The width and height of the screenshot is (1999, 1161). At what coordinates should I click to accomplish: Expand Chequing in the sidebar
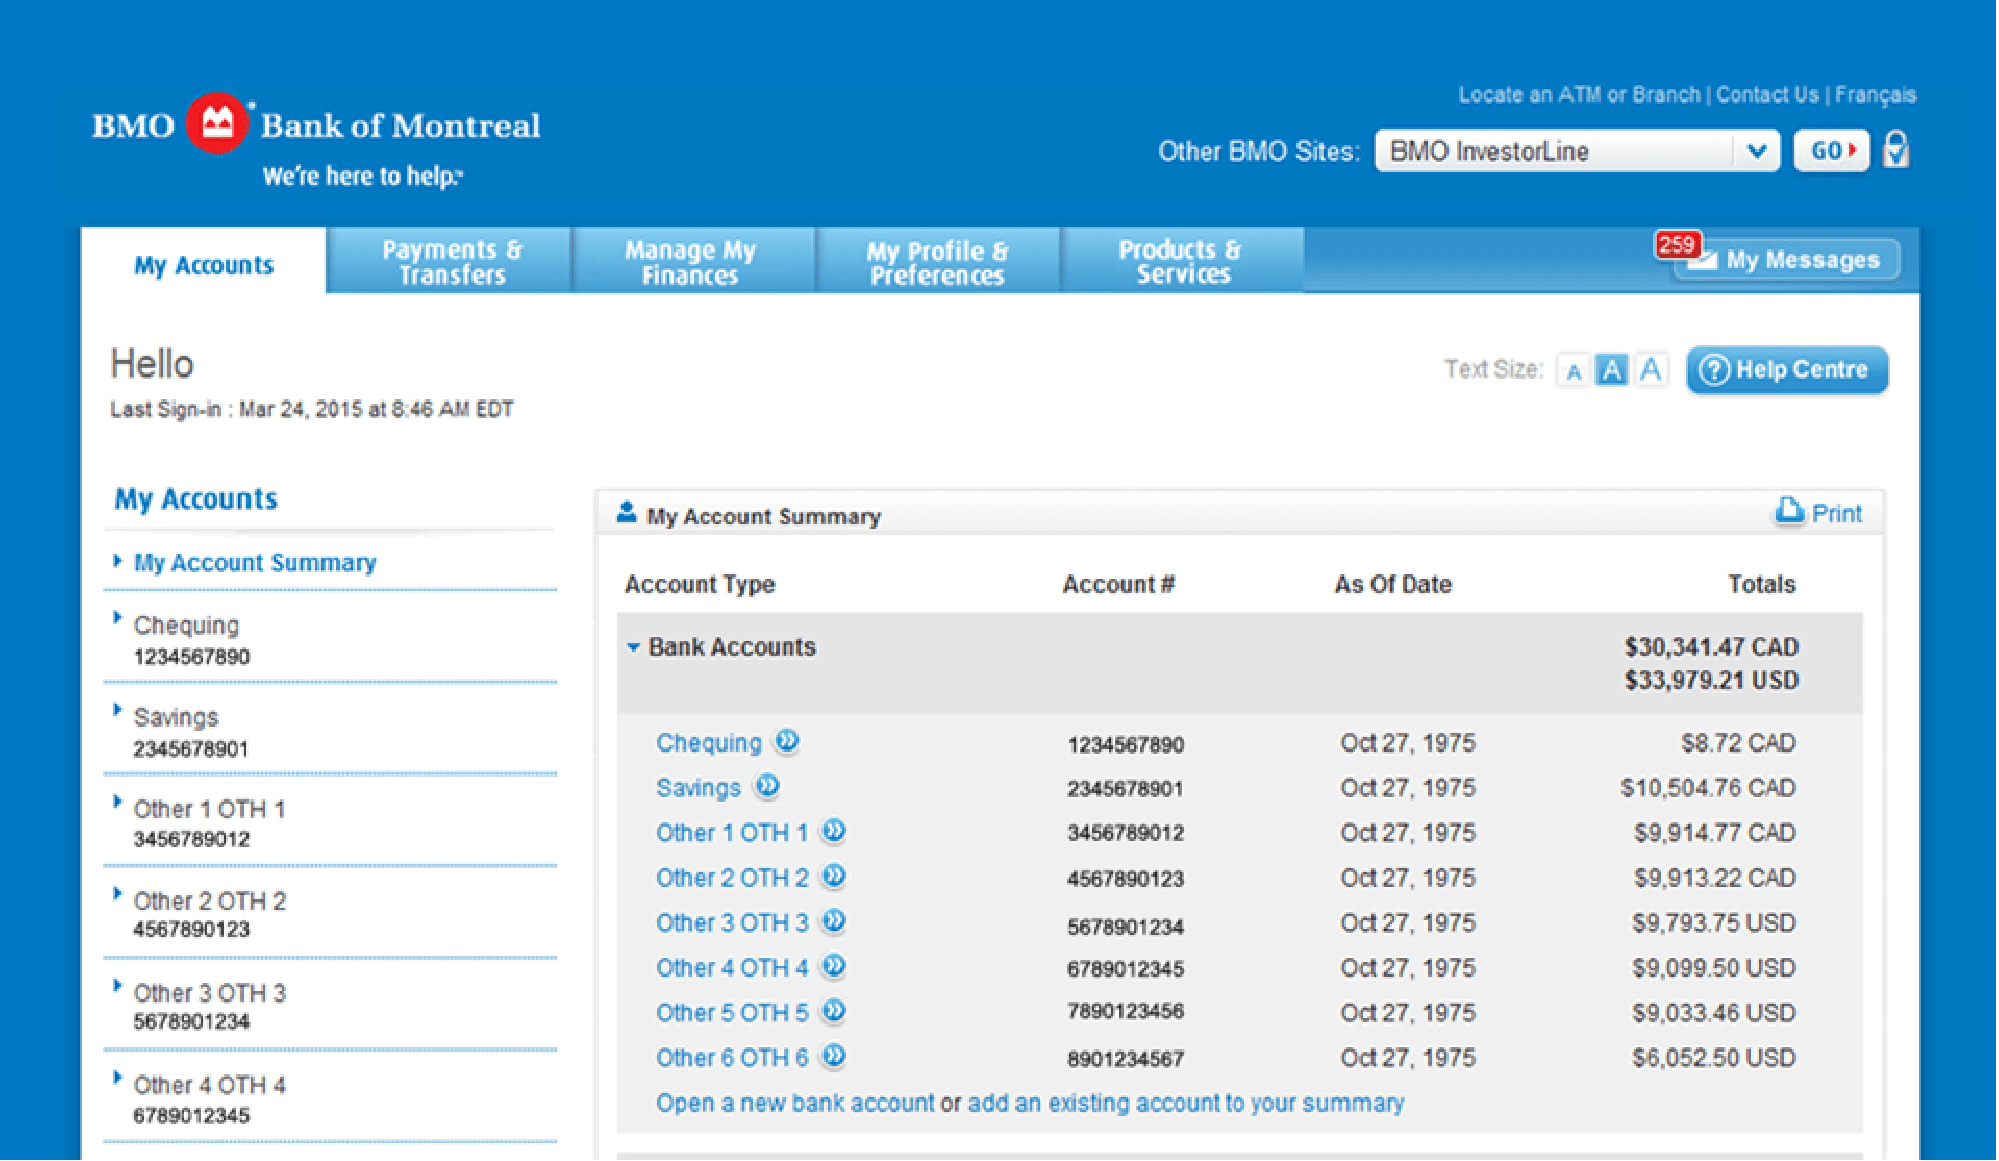tap(118, 618)
